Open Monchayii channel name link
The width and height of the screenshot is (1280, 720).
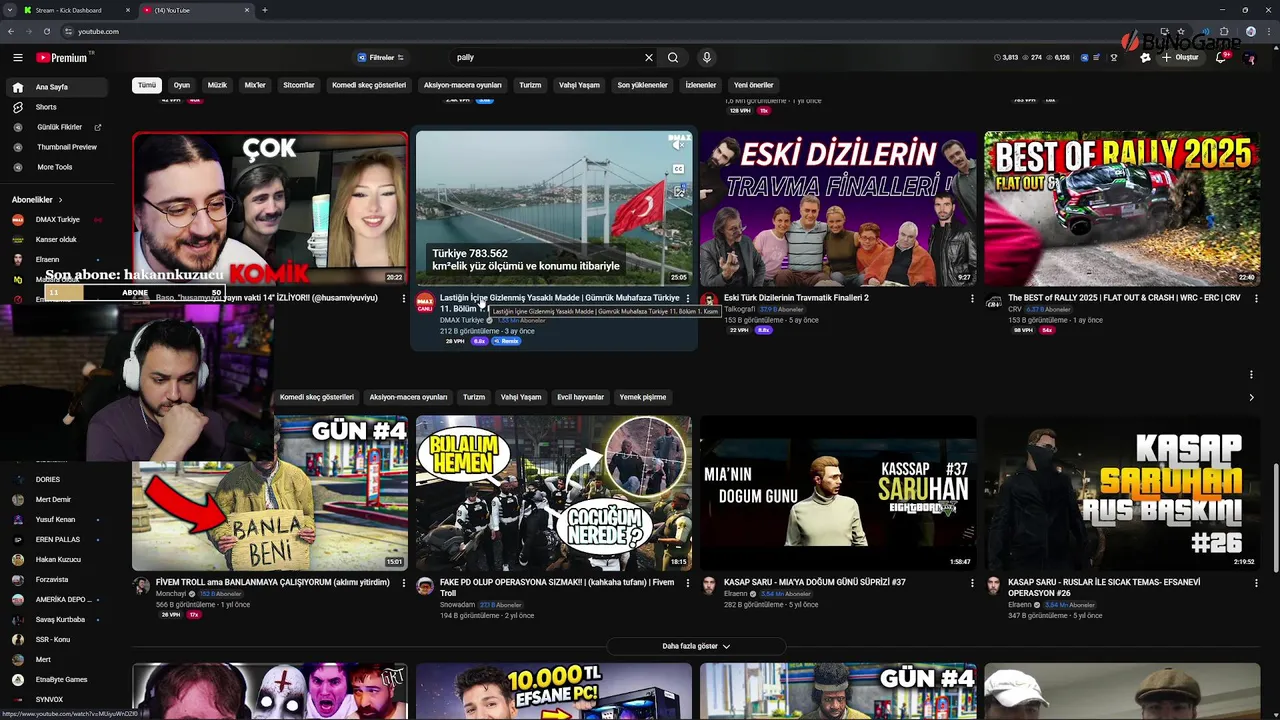tap(171, 594)
